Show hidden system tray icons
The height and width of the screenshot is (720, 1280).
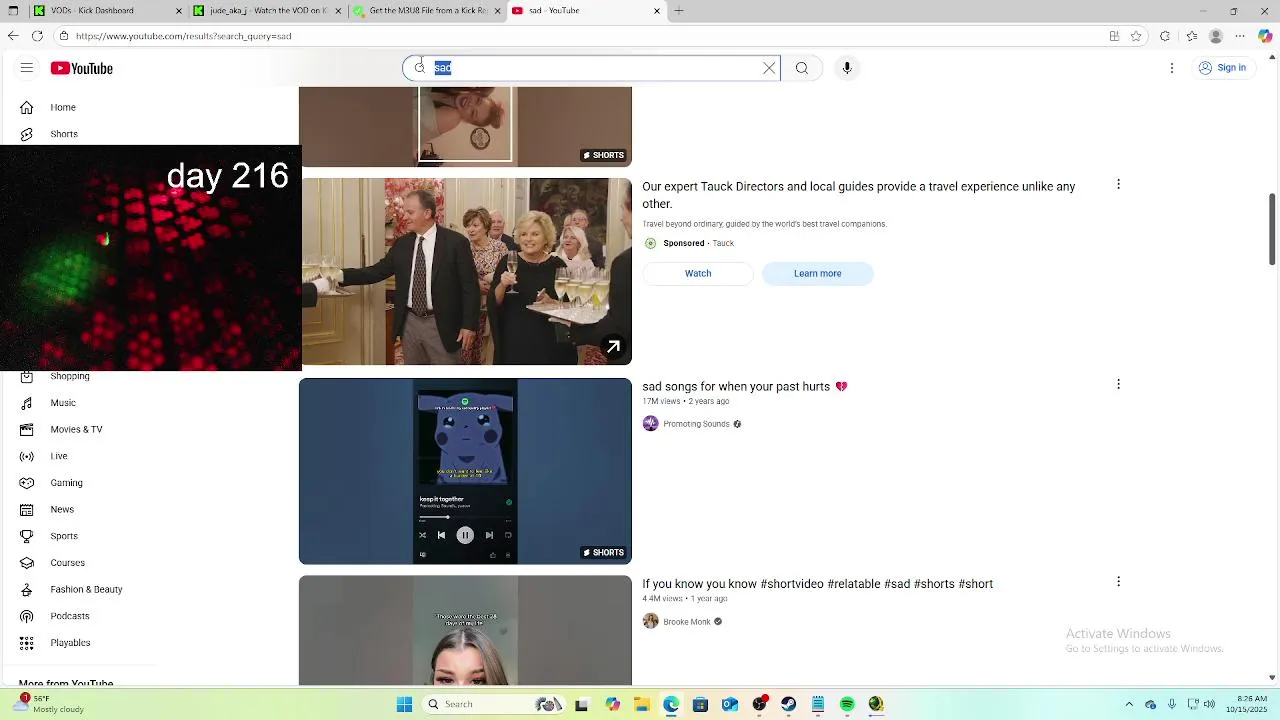tap(1129, 704)
